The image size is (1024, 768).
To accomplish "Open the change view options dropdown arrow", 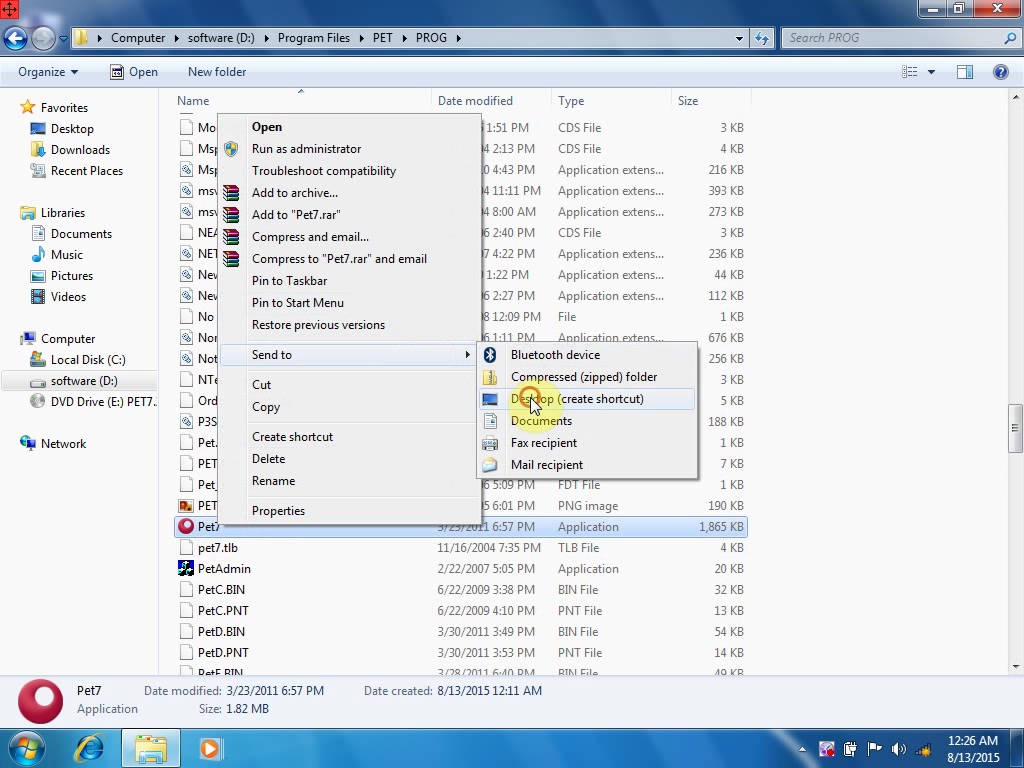I will [x=931, y=72].
